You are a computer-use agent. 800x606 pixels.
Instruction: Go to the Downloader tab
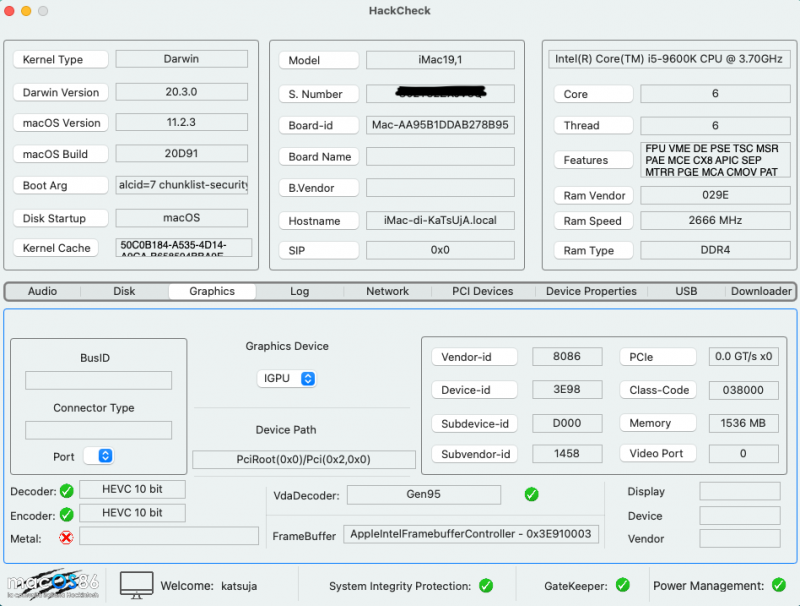click(x=761, y=291)
